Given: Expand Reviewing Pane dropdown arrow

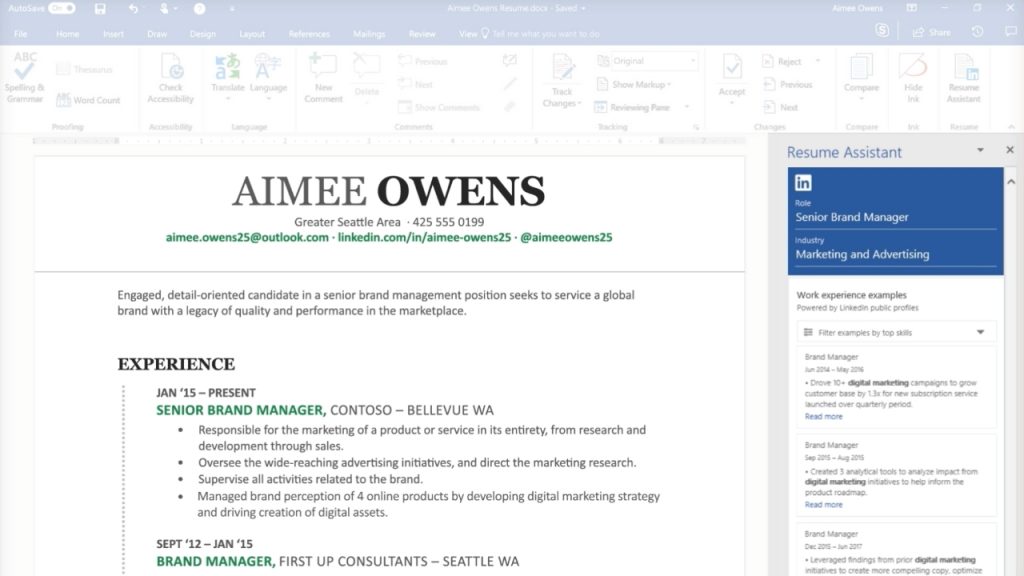Looking at the screenshot, I should tap(687, 107).
